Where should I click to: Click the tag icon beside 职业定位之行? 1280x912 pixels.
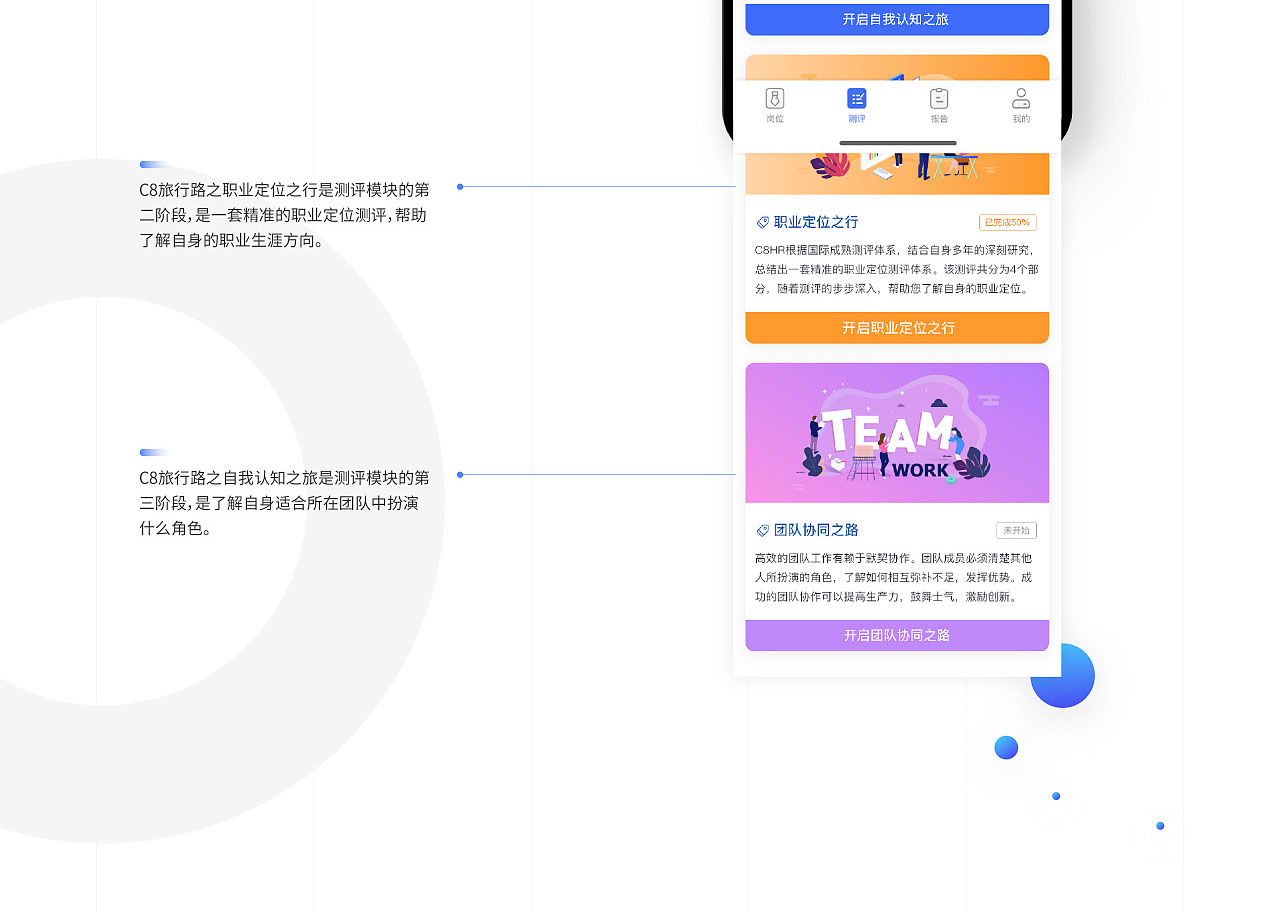[763, 223]
